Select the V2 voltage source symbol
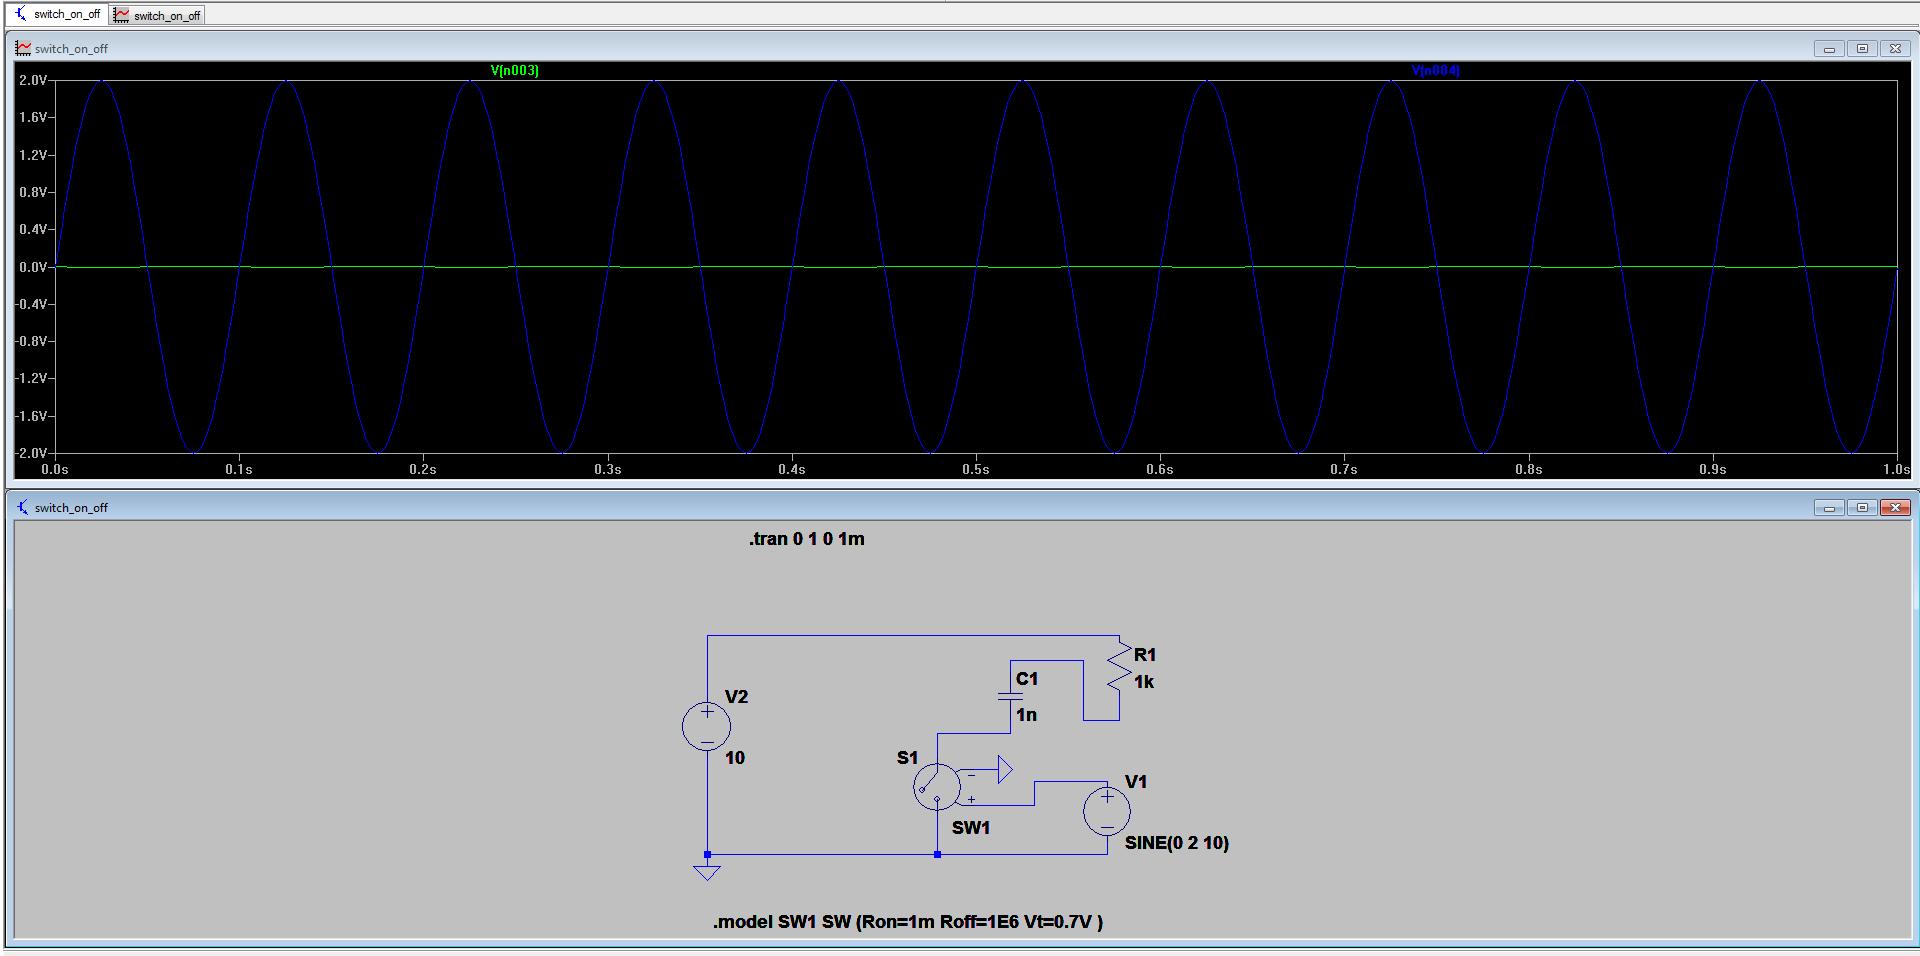Screen dimensions: 1920x956 coord(707,726)
